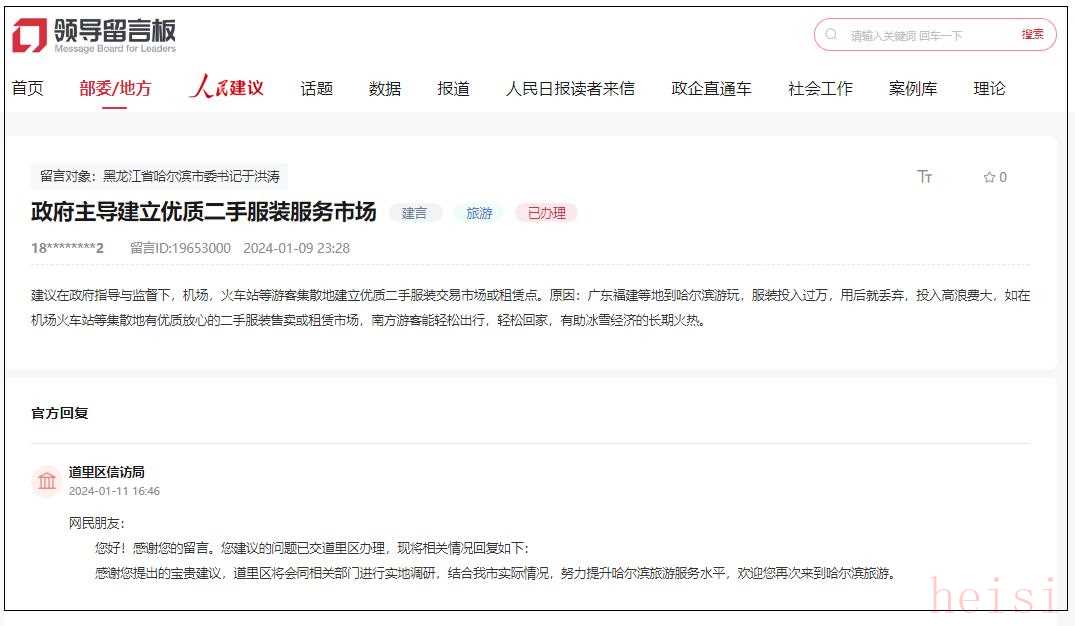Click the 搜索 search button

pos(1032,34)
